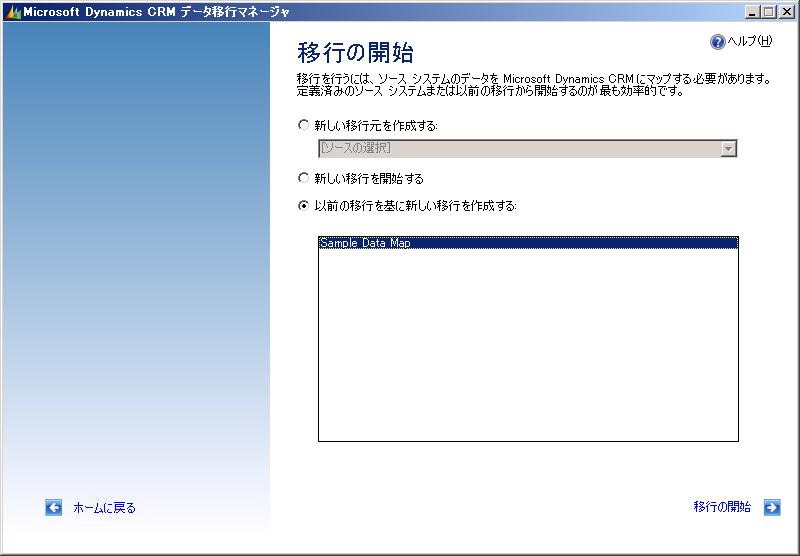
Task: Click the 移行の開始 link at bottom right
Action: pyautogui.click(x=722, y=507)
